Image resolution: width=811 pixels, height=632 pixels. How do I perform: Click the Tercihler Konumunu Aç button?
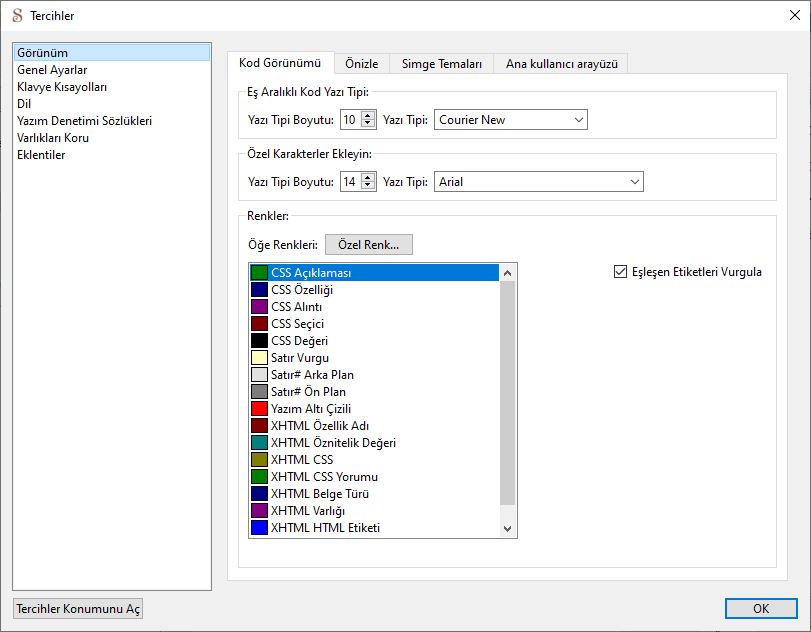click(78, 609)
